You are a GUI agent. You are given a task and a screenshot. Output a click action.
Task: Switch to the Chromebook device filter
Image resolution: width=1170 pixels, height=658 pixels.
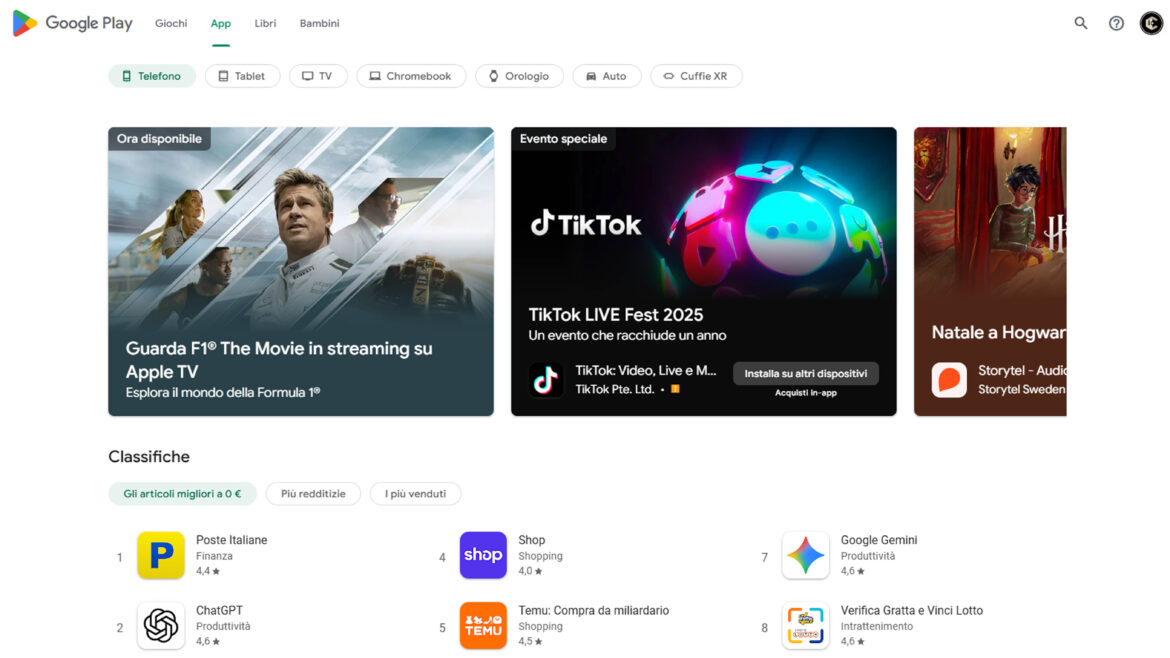[411, 76]
